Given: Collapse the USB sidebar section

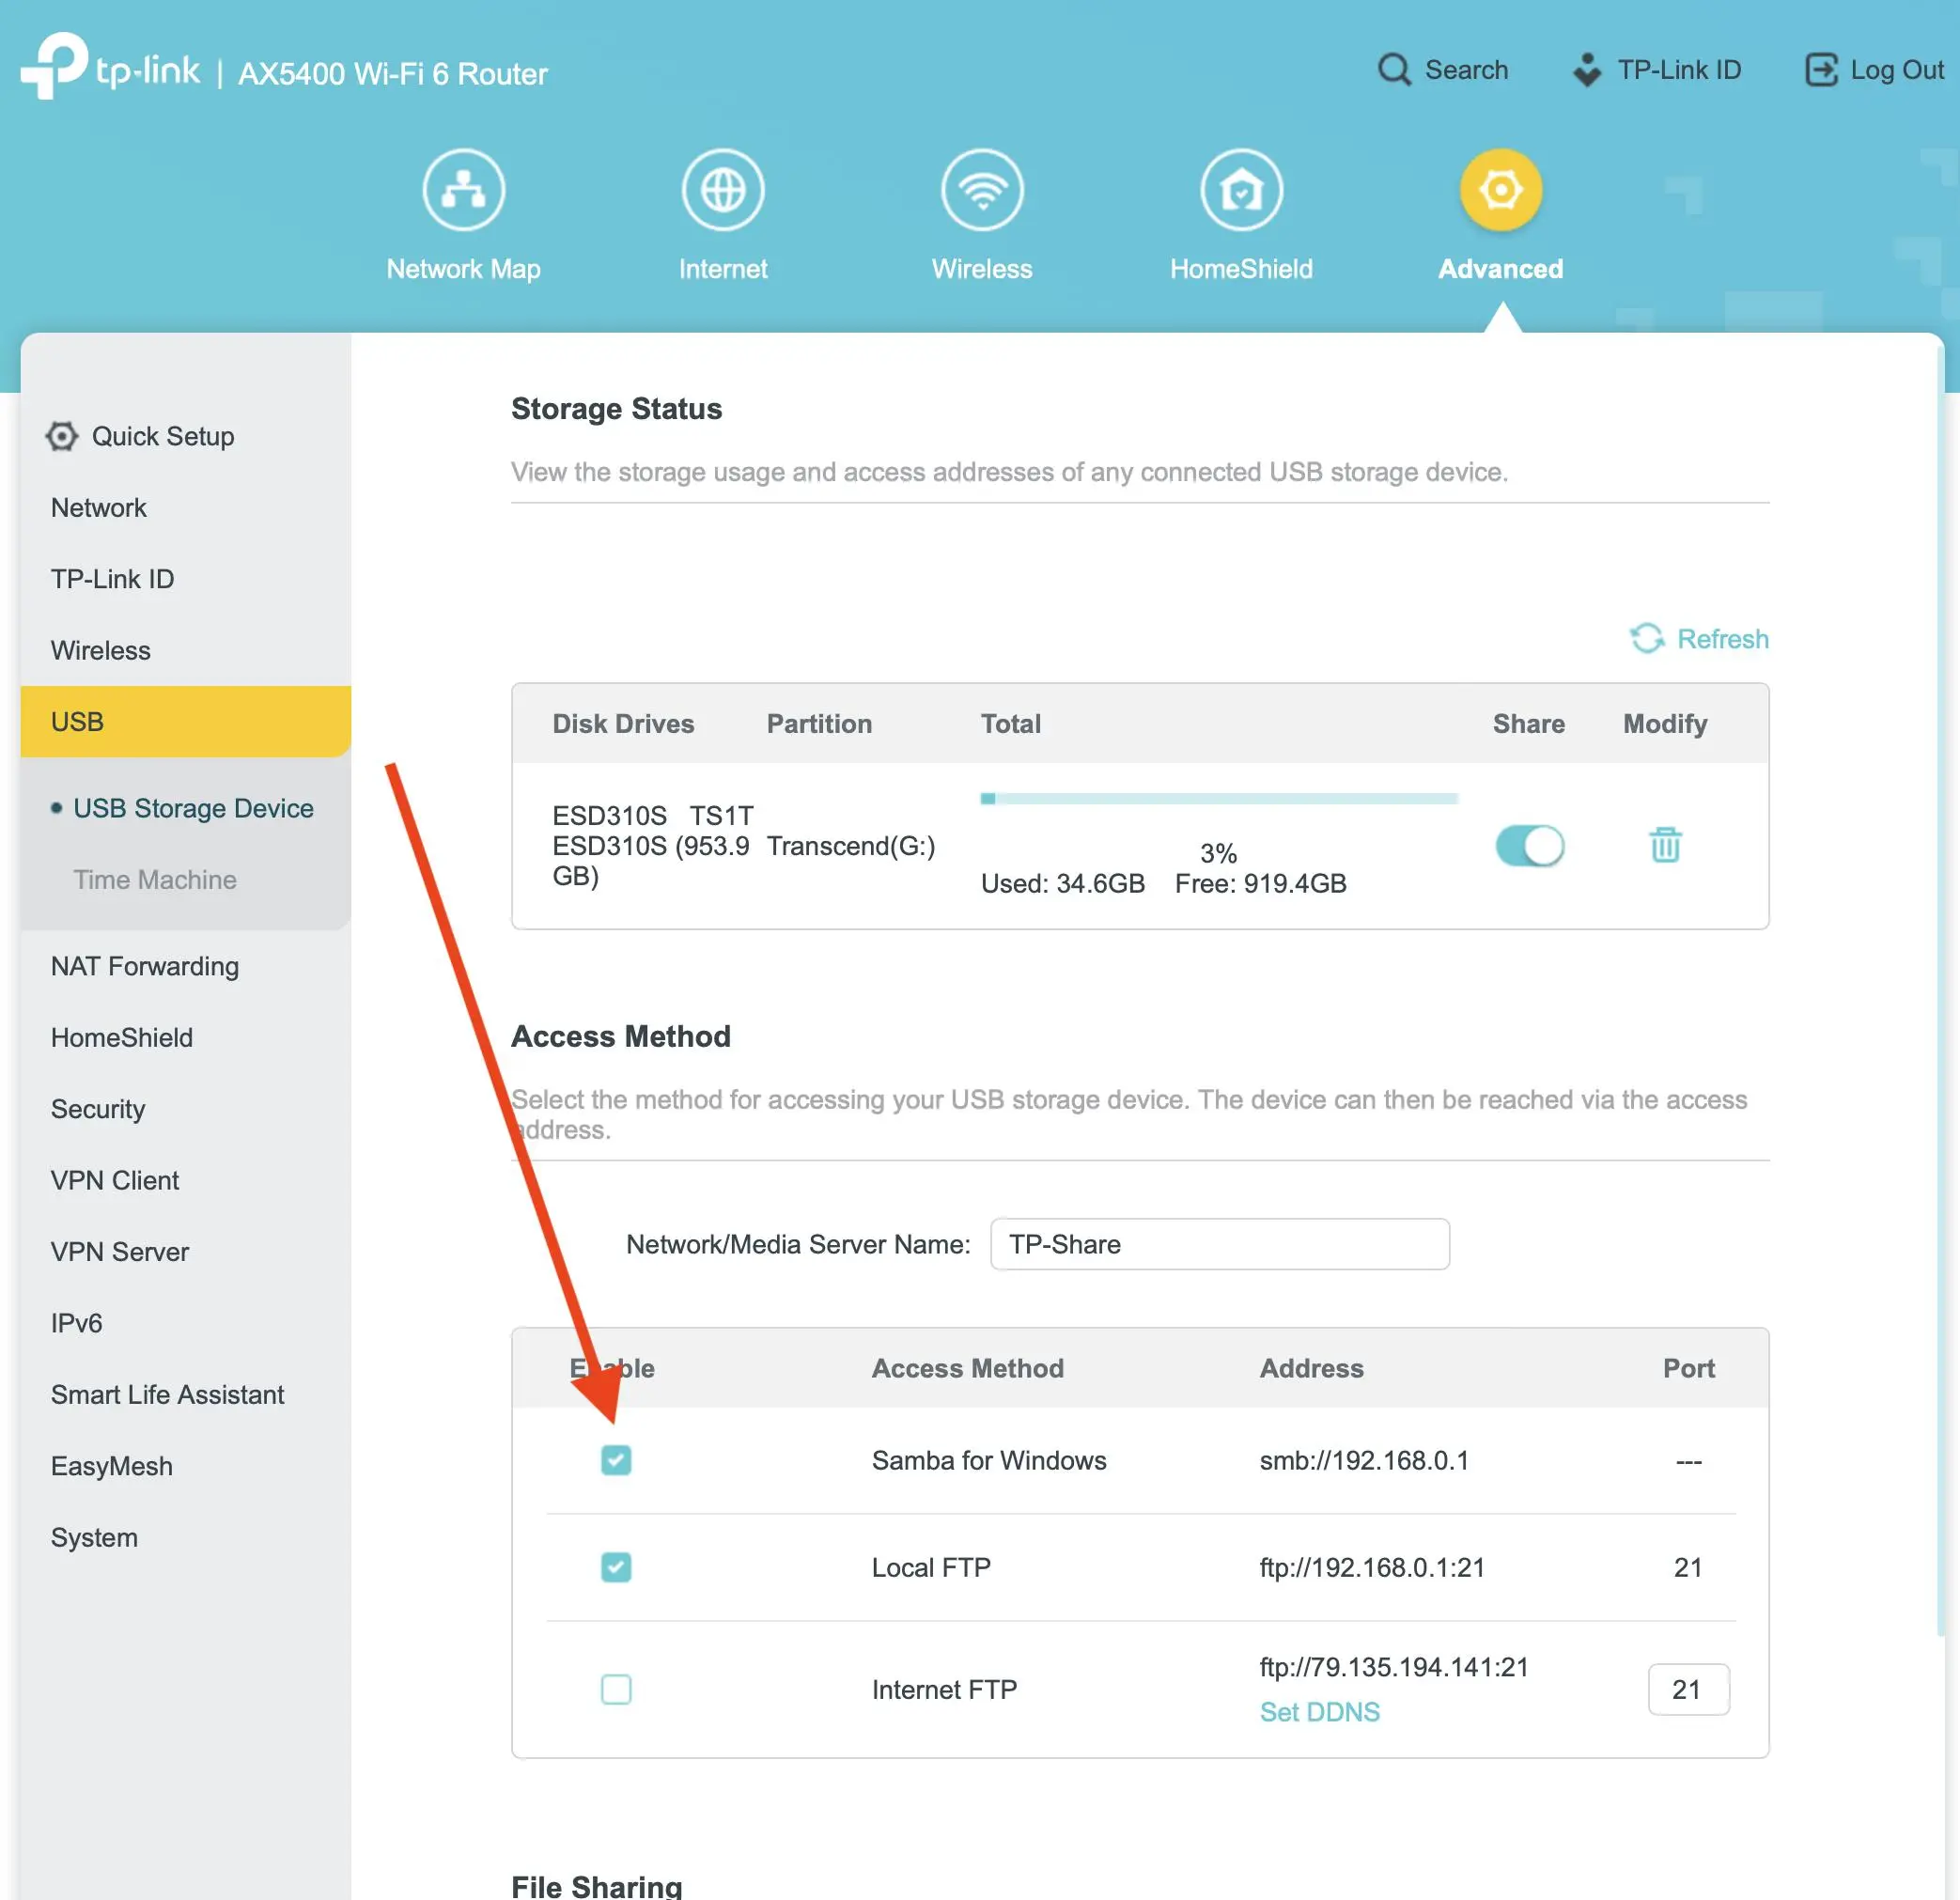Looking at the screenshot, I should pos(186,722).
